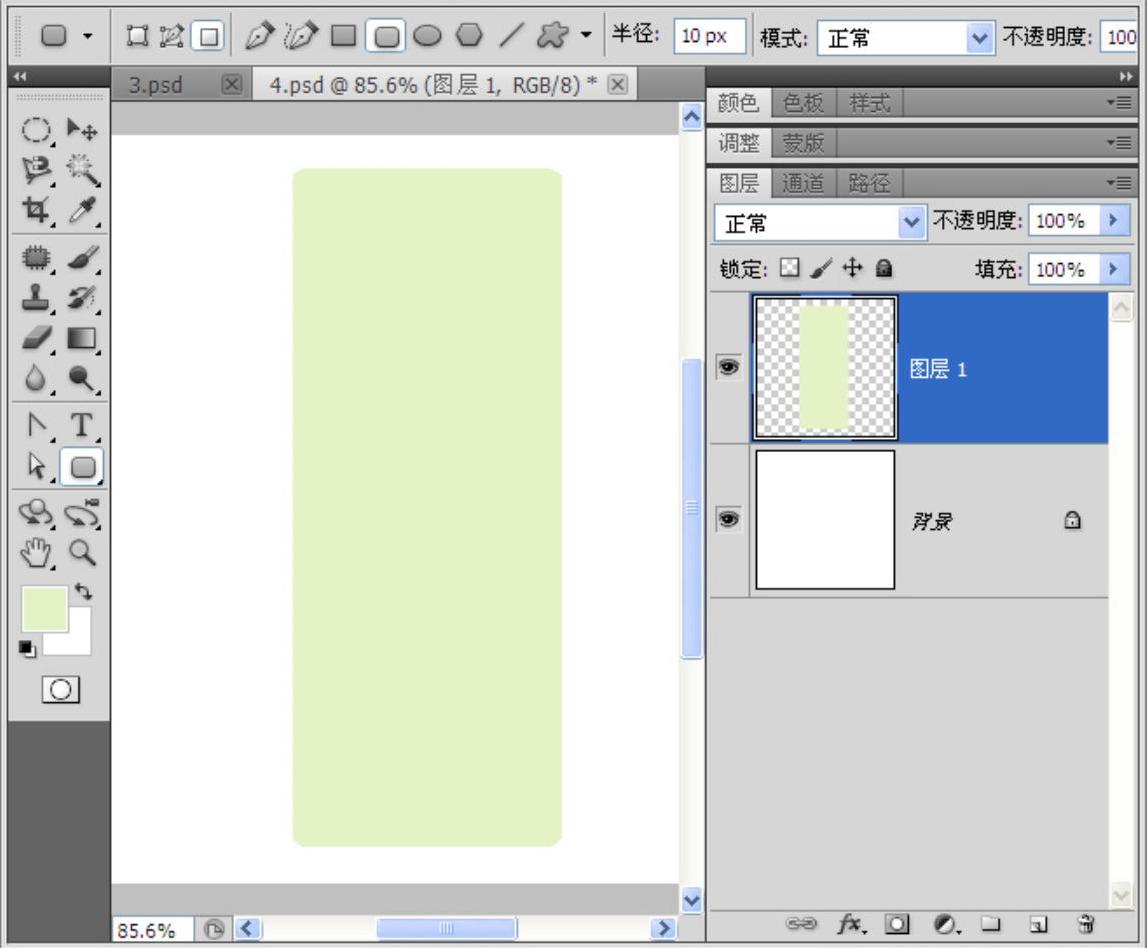Choose the Magic Wand tool
The height and width of the screenshot is (948, 1147).
82,171
